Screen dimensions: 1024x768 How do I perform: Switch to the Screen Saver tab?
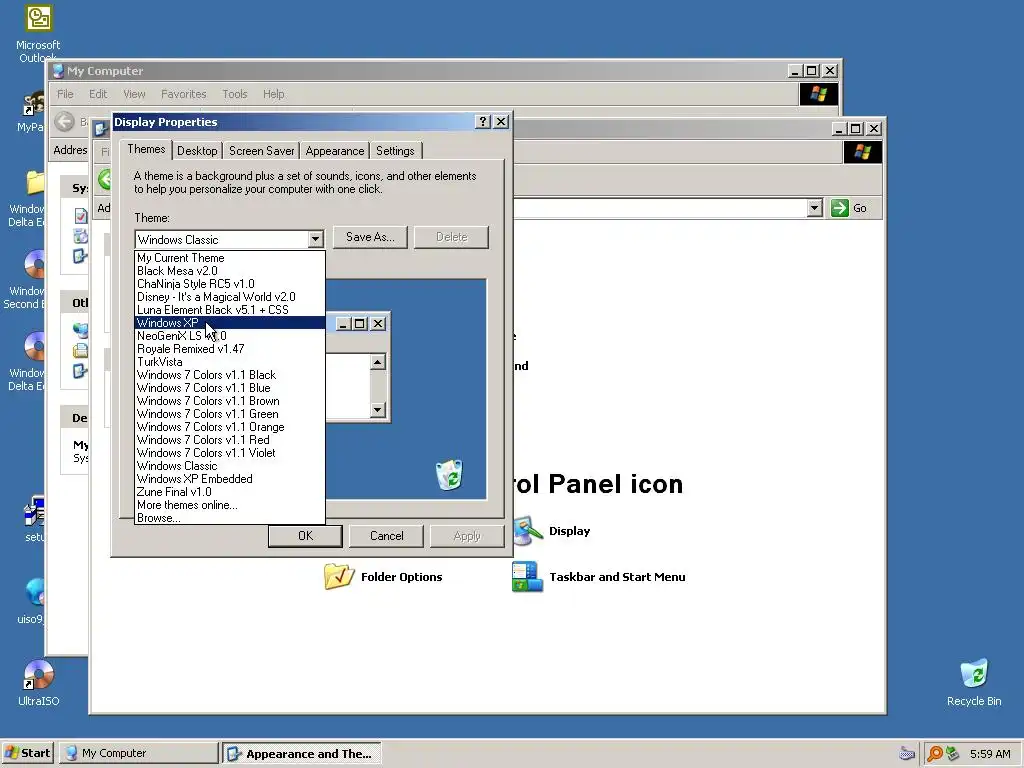point(261,151)
